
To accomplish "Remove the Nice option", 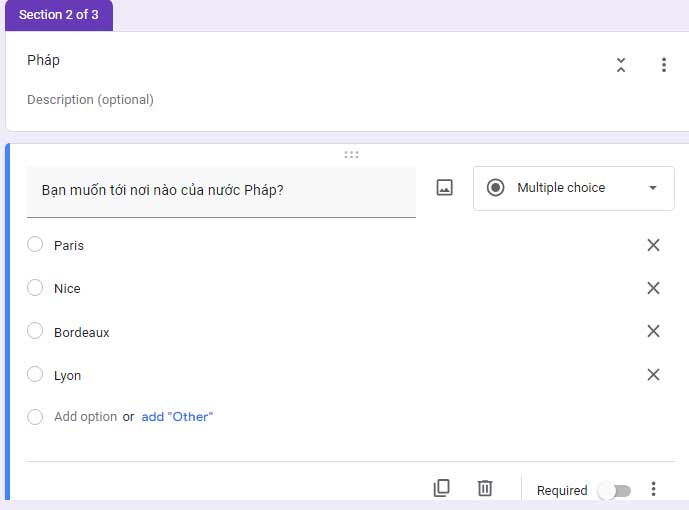I will 653,288.
